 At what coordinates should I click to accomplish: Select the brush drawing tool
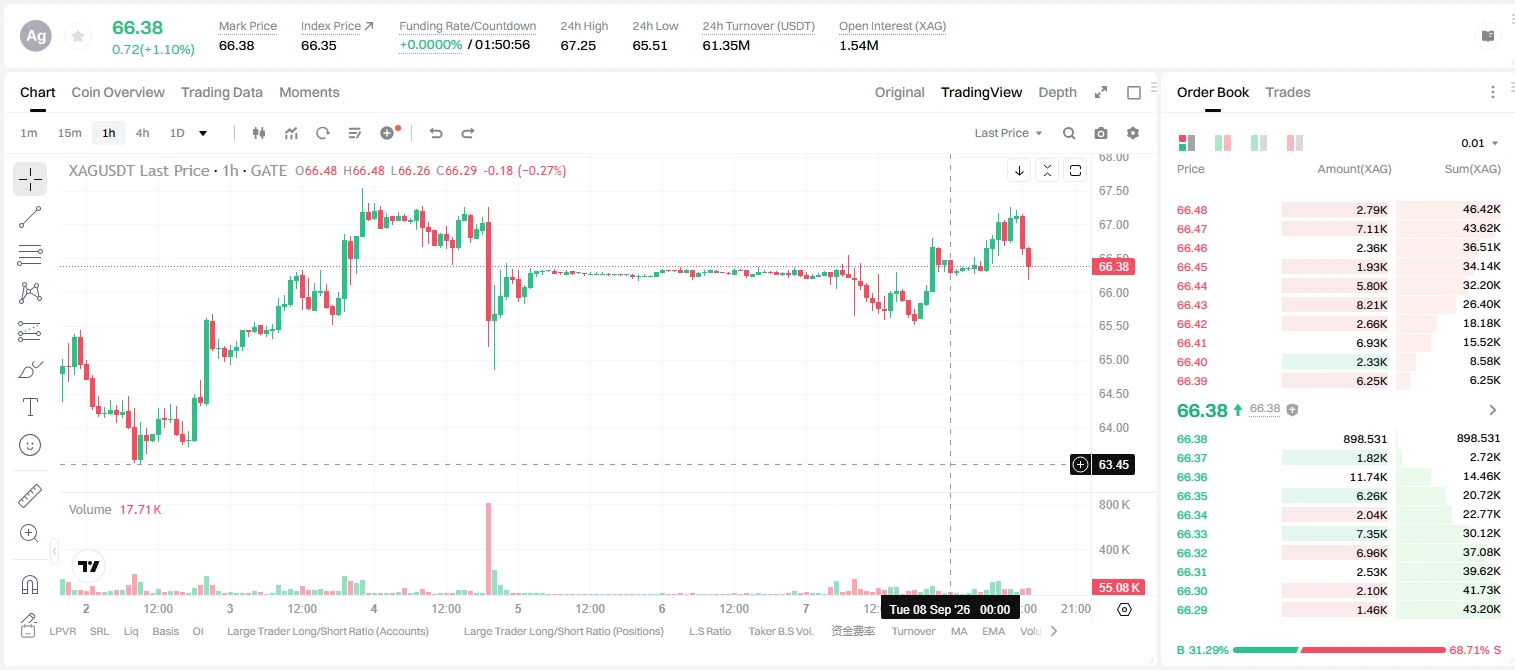[30, 369]
